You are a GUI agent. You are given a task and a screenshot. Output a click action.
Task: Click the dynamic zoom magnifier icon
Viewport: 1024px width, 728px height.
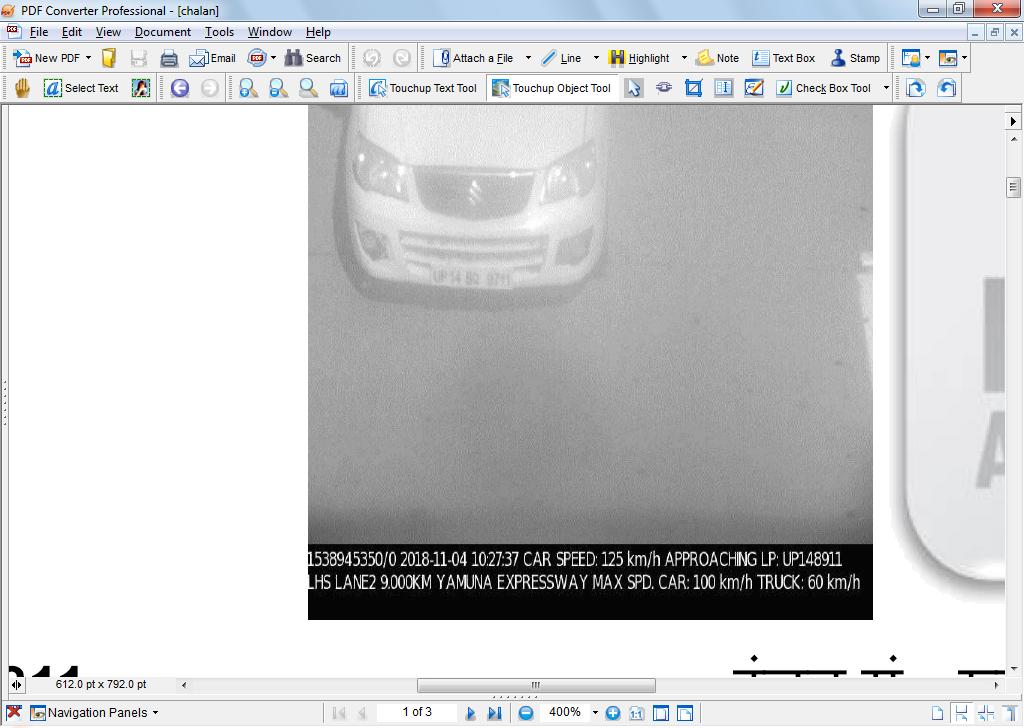(x=308, y=88)
